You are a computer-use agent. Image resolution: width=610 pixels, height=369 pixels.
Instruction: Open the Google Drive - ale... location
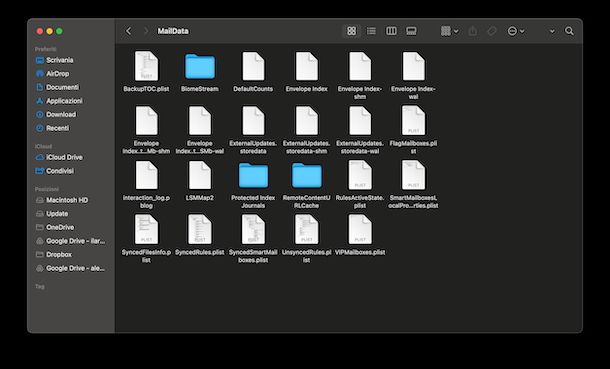[71, 268]
